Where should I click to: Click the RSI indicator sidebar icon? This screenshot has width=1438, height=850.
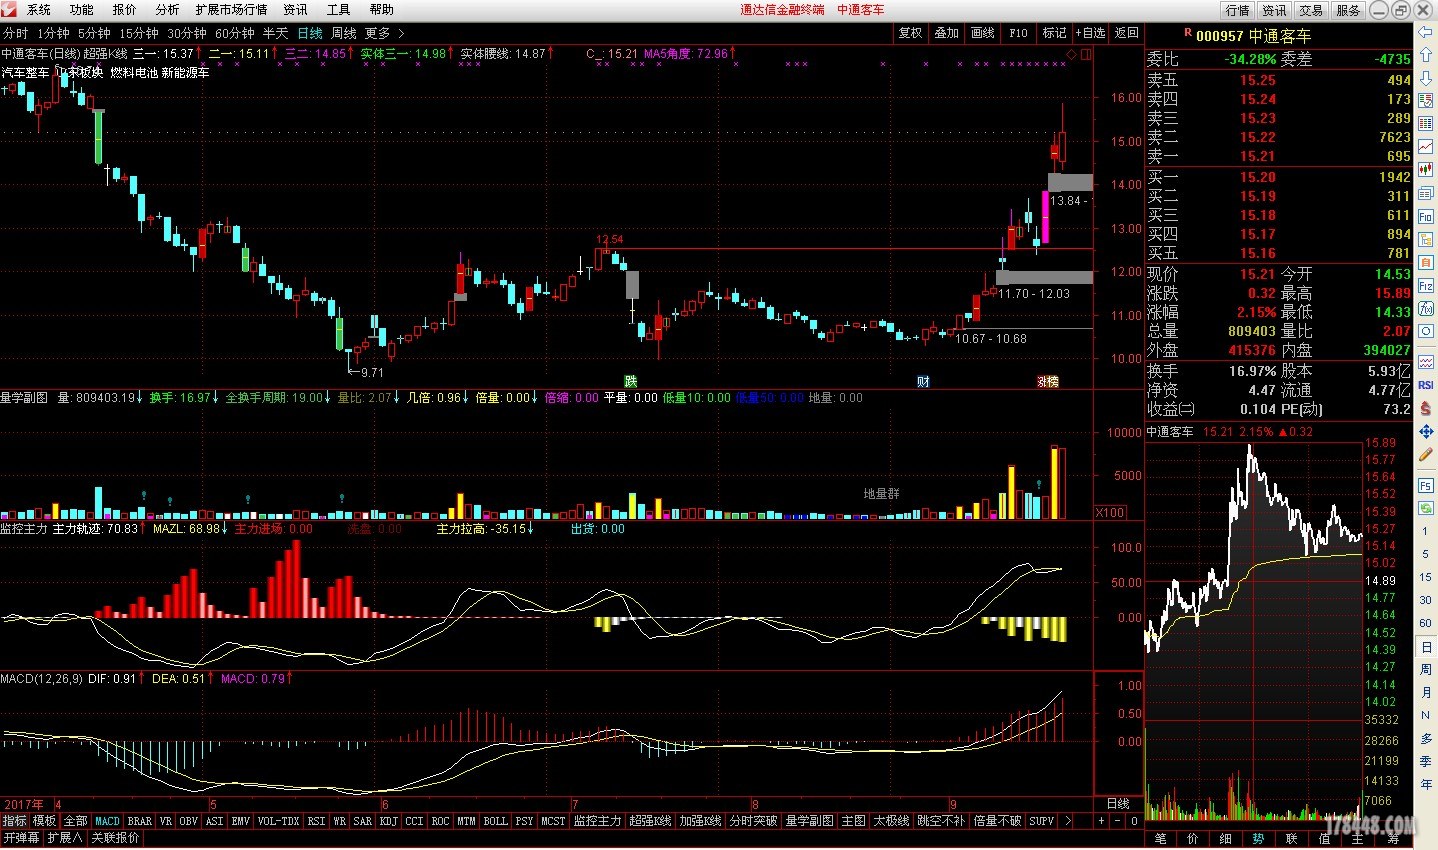click(x=1426, y=384)
